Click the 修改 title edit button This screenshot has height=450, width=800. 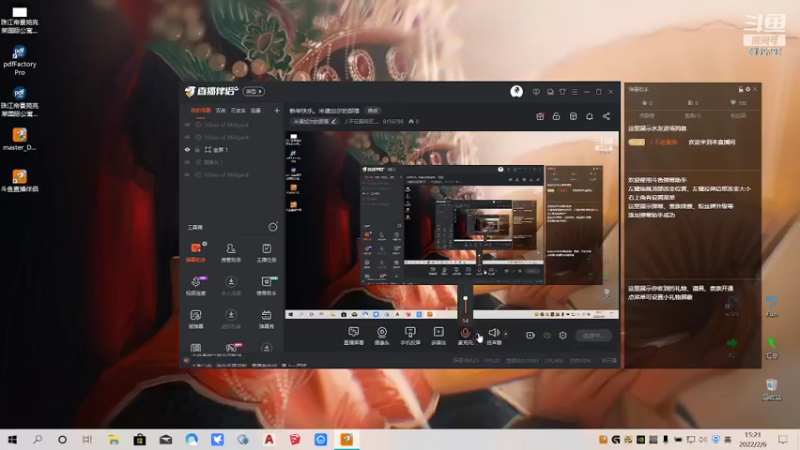[373, 111]
